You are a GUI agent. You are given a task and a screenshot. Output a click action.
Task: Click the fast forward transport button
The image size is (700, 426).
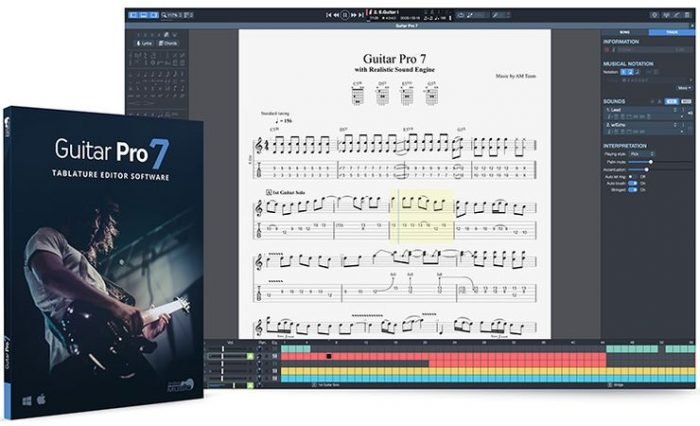[x=354, y=16]
